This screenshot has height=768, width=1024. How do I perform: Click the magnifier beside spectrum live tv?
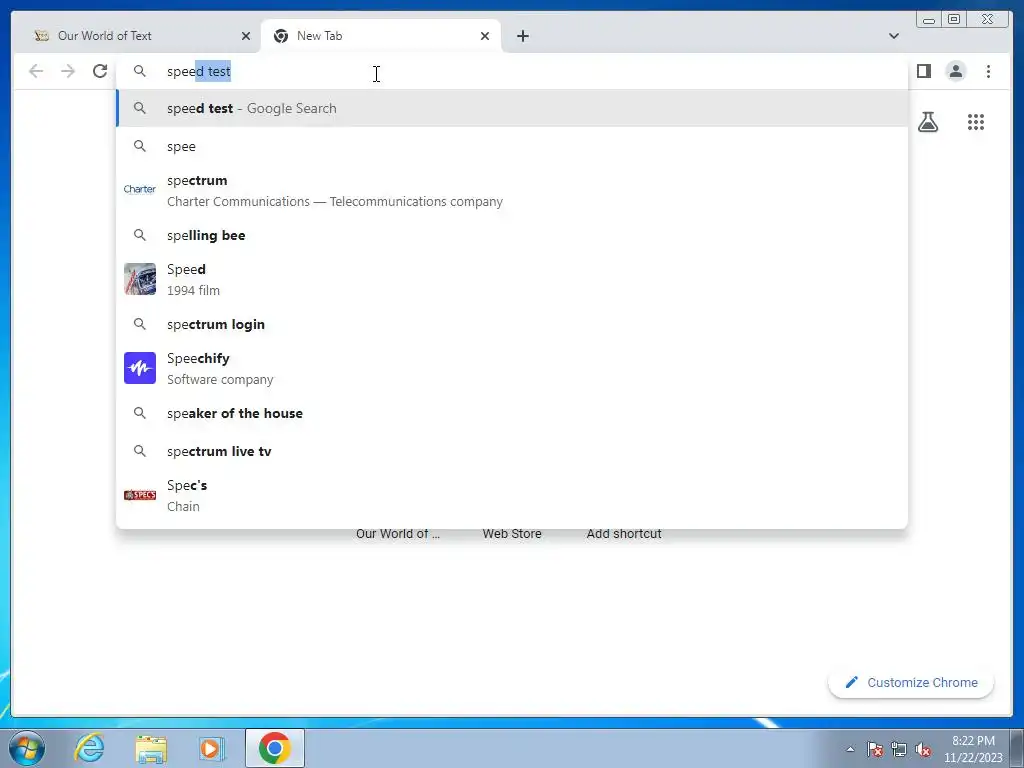click(x=140, y=450)
